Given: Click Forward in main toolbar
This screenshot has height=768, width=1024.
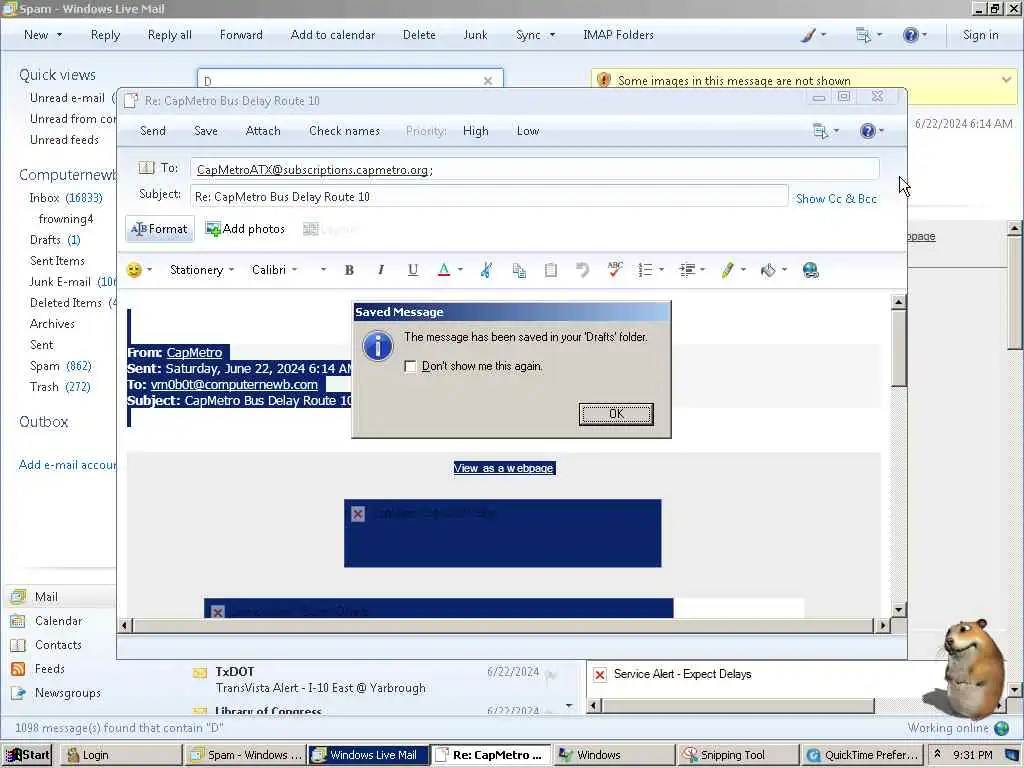Looking at the screenshot, I should [x=241, y=35].
